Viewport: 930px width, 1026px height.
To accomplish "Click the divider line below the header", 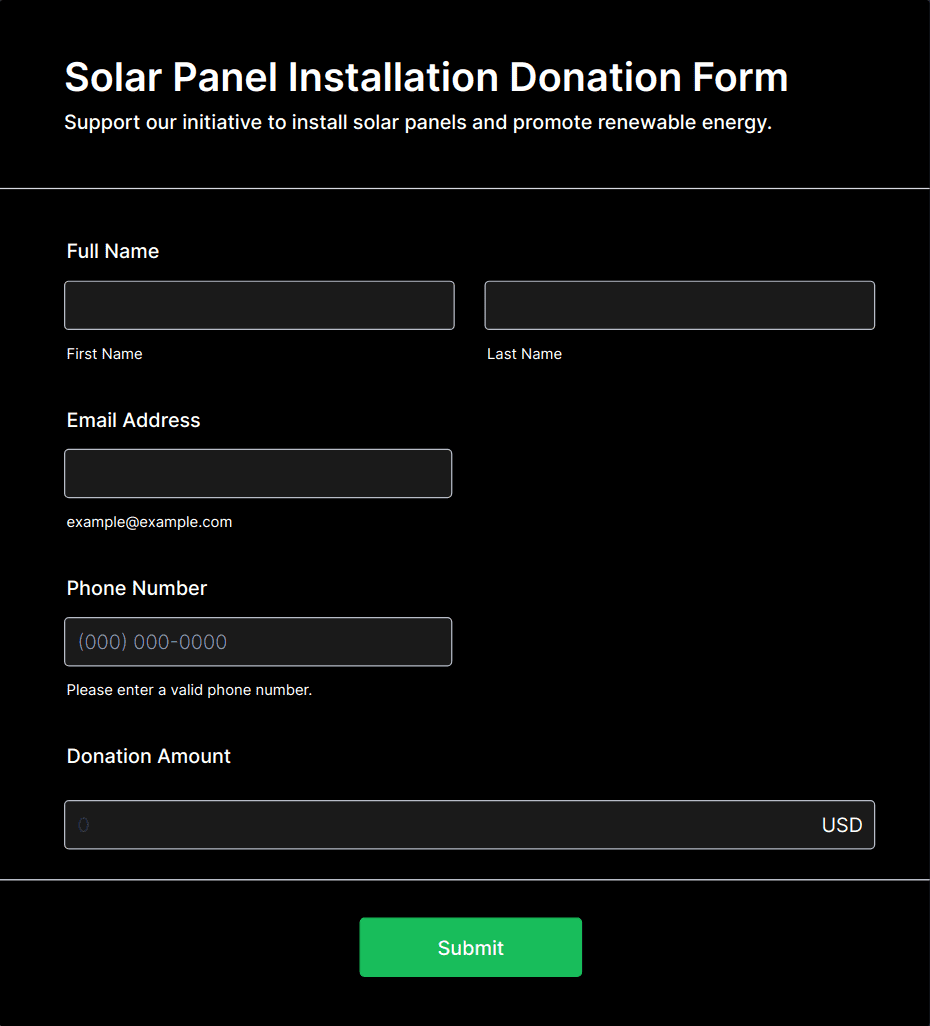I will point(465,188).
